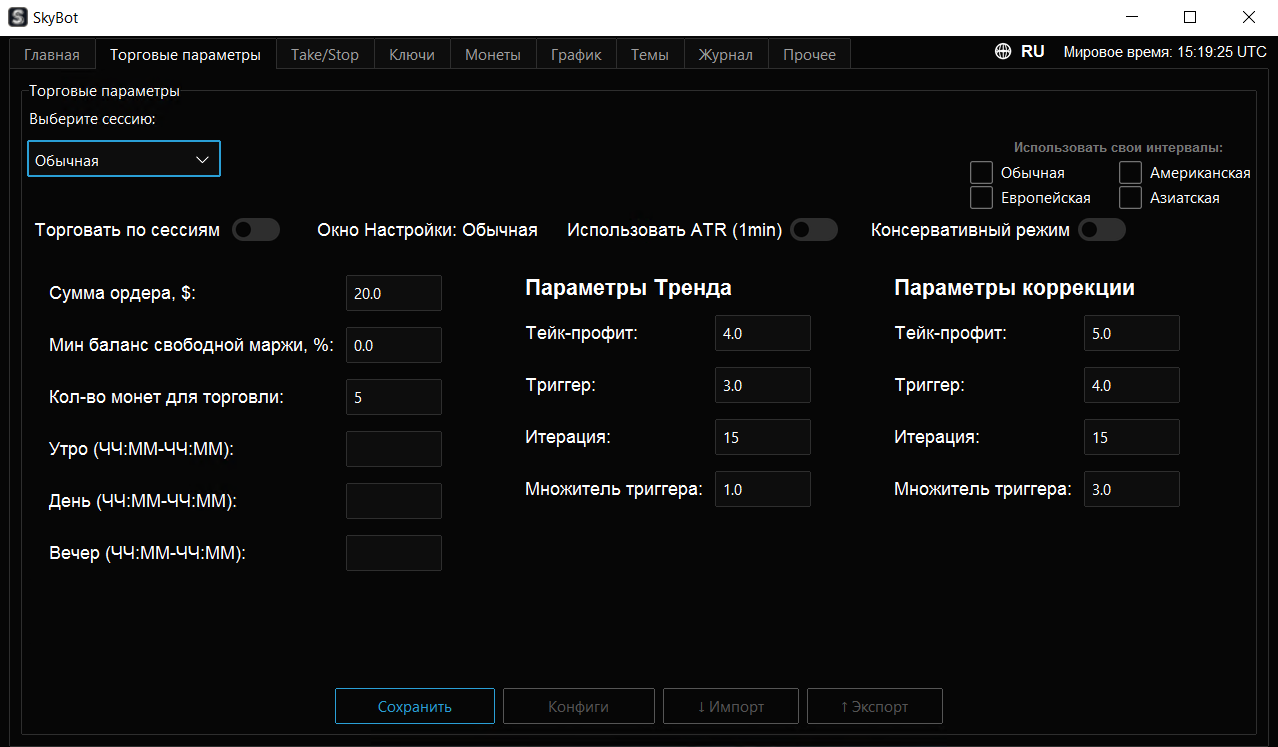1278x747 pixels.
Task: Click the Окно Настройки: Обычная label
Action: (427, 230)
